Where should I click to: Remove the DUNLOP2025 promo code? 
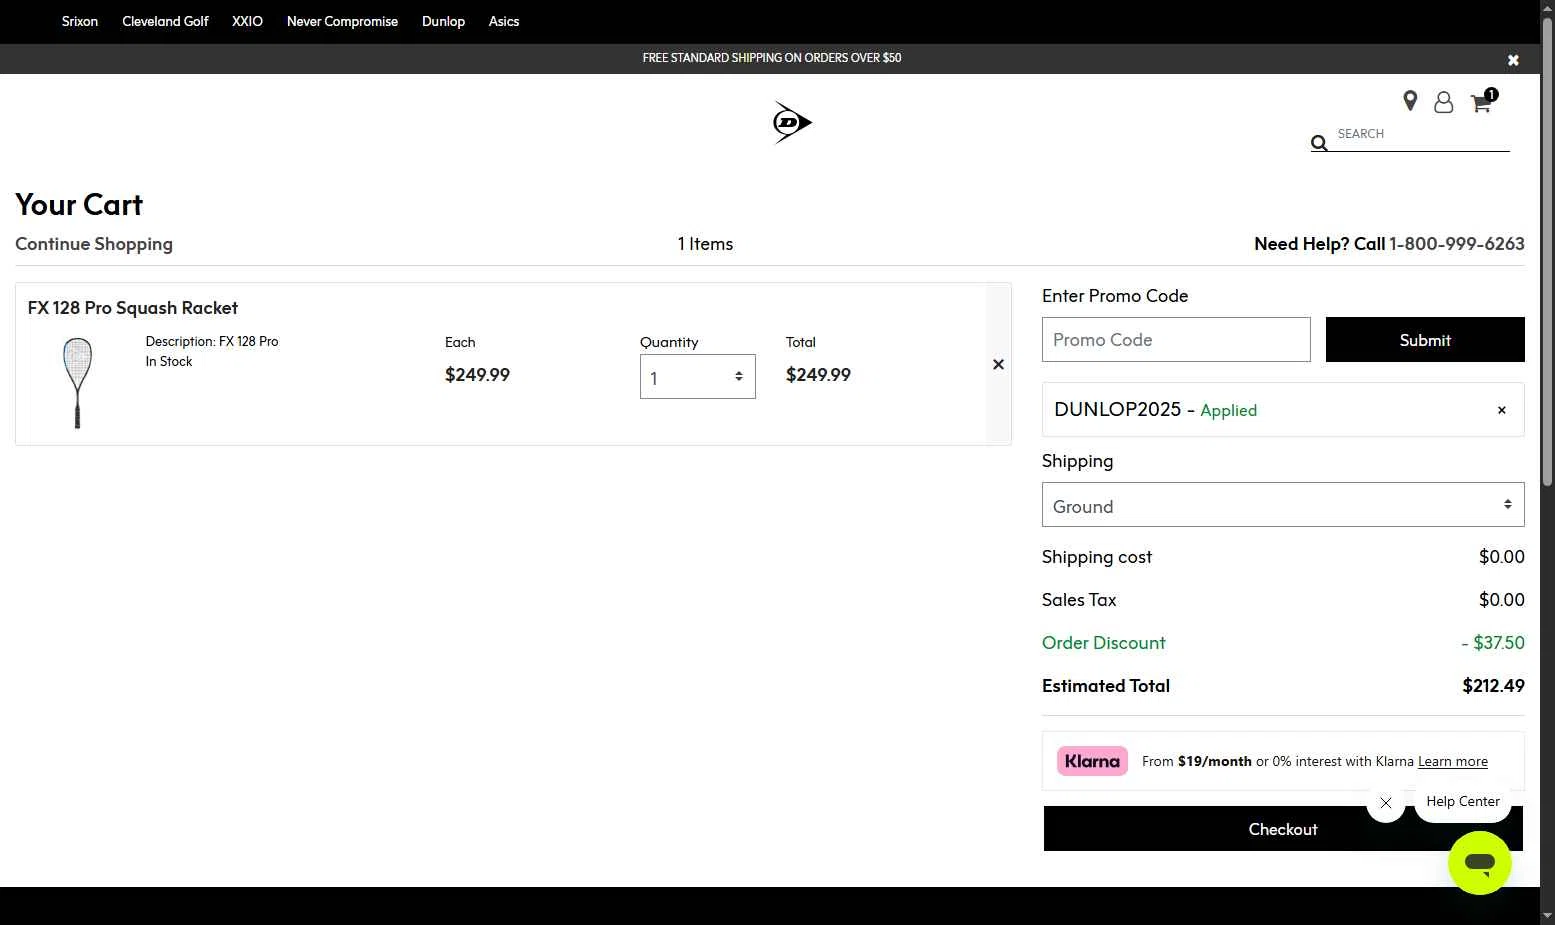[x=1501, y=410]
